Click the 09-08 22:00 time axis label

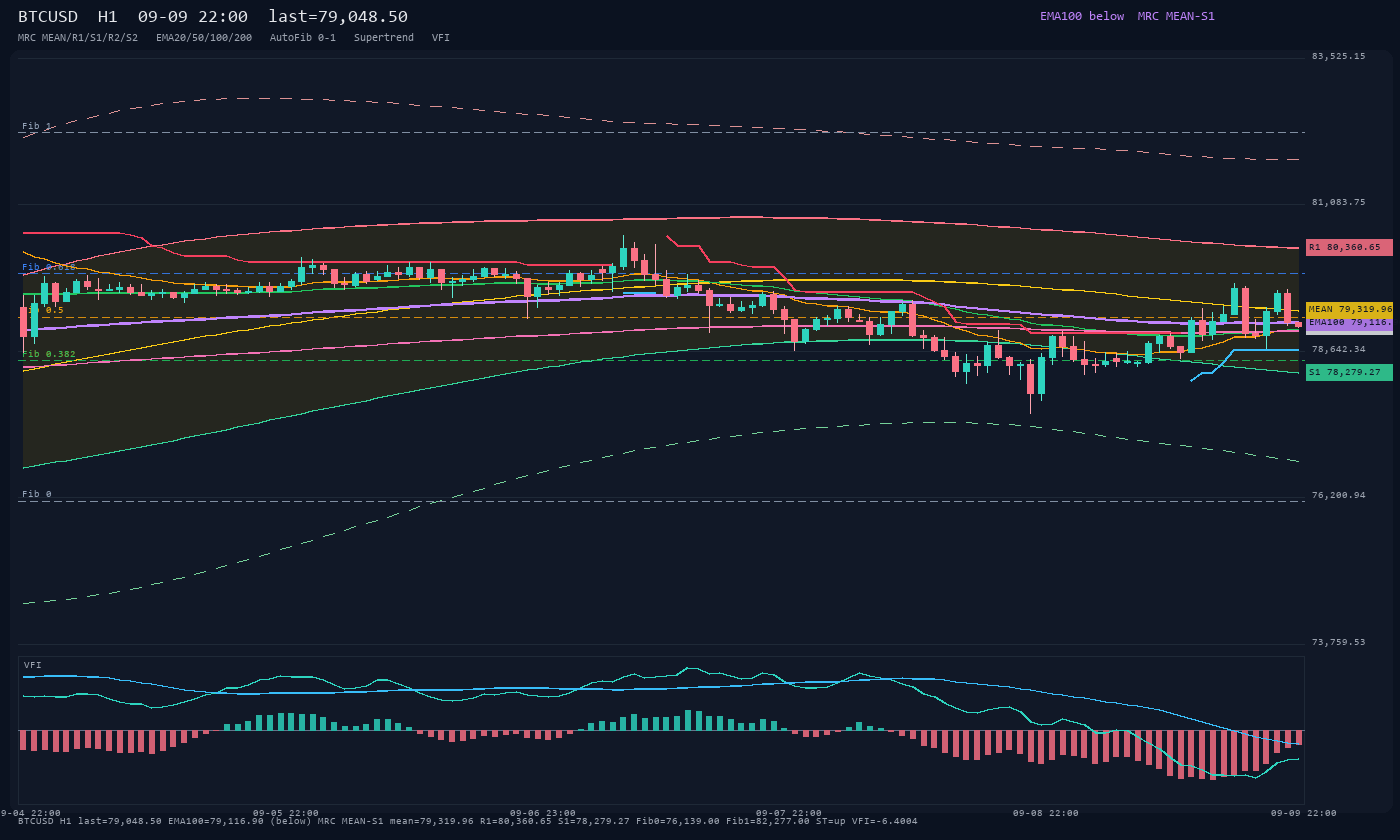1046,813
